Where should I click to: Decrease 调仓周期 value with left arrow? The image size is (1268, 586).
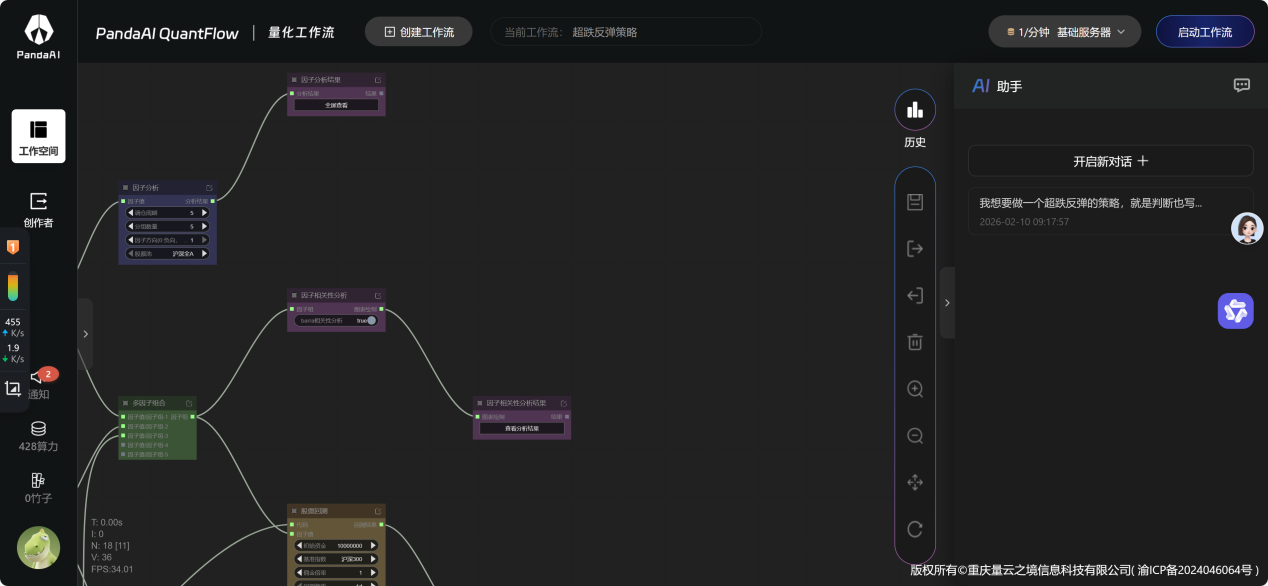click(131, 213)
